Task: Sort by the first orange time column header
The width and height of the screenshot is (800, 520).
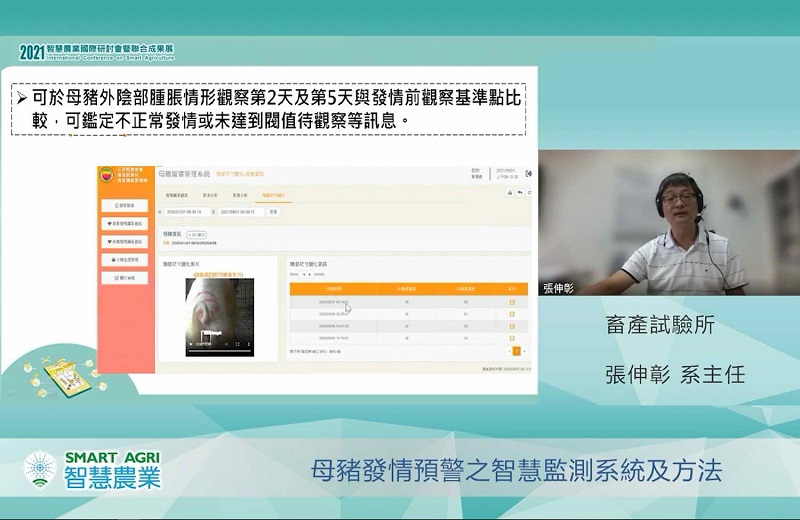Action: (x=333, y=289)
